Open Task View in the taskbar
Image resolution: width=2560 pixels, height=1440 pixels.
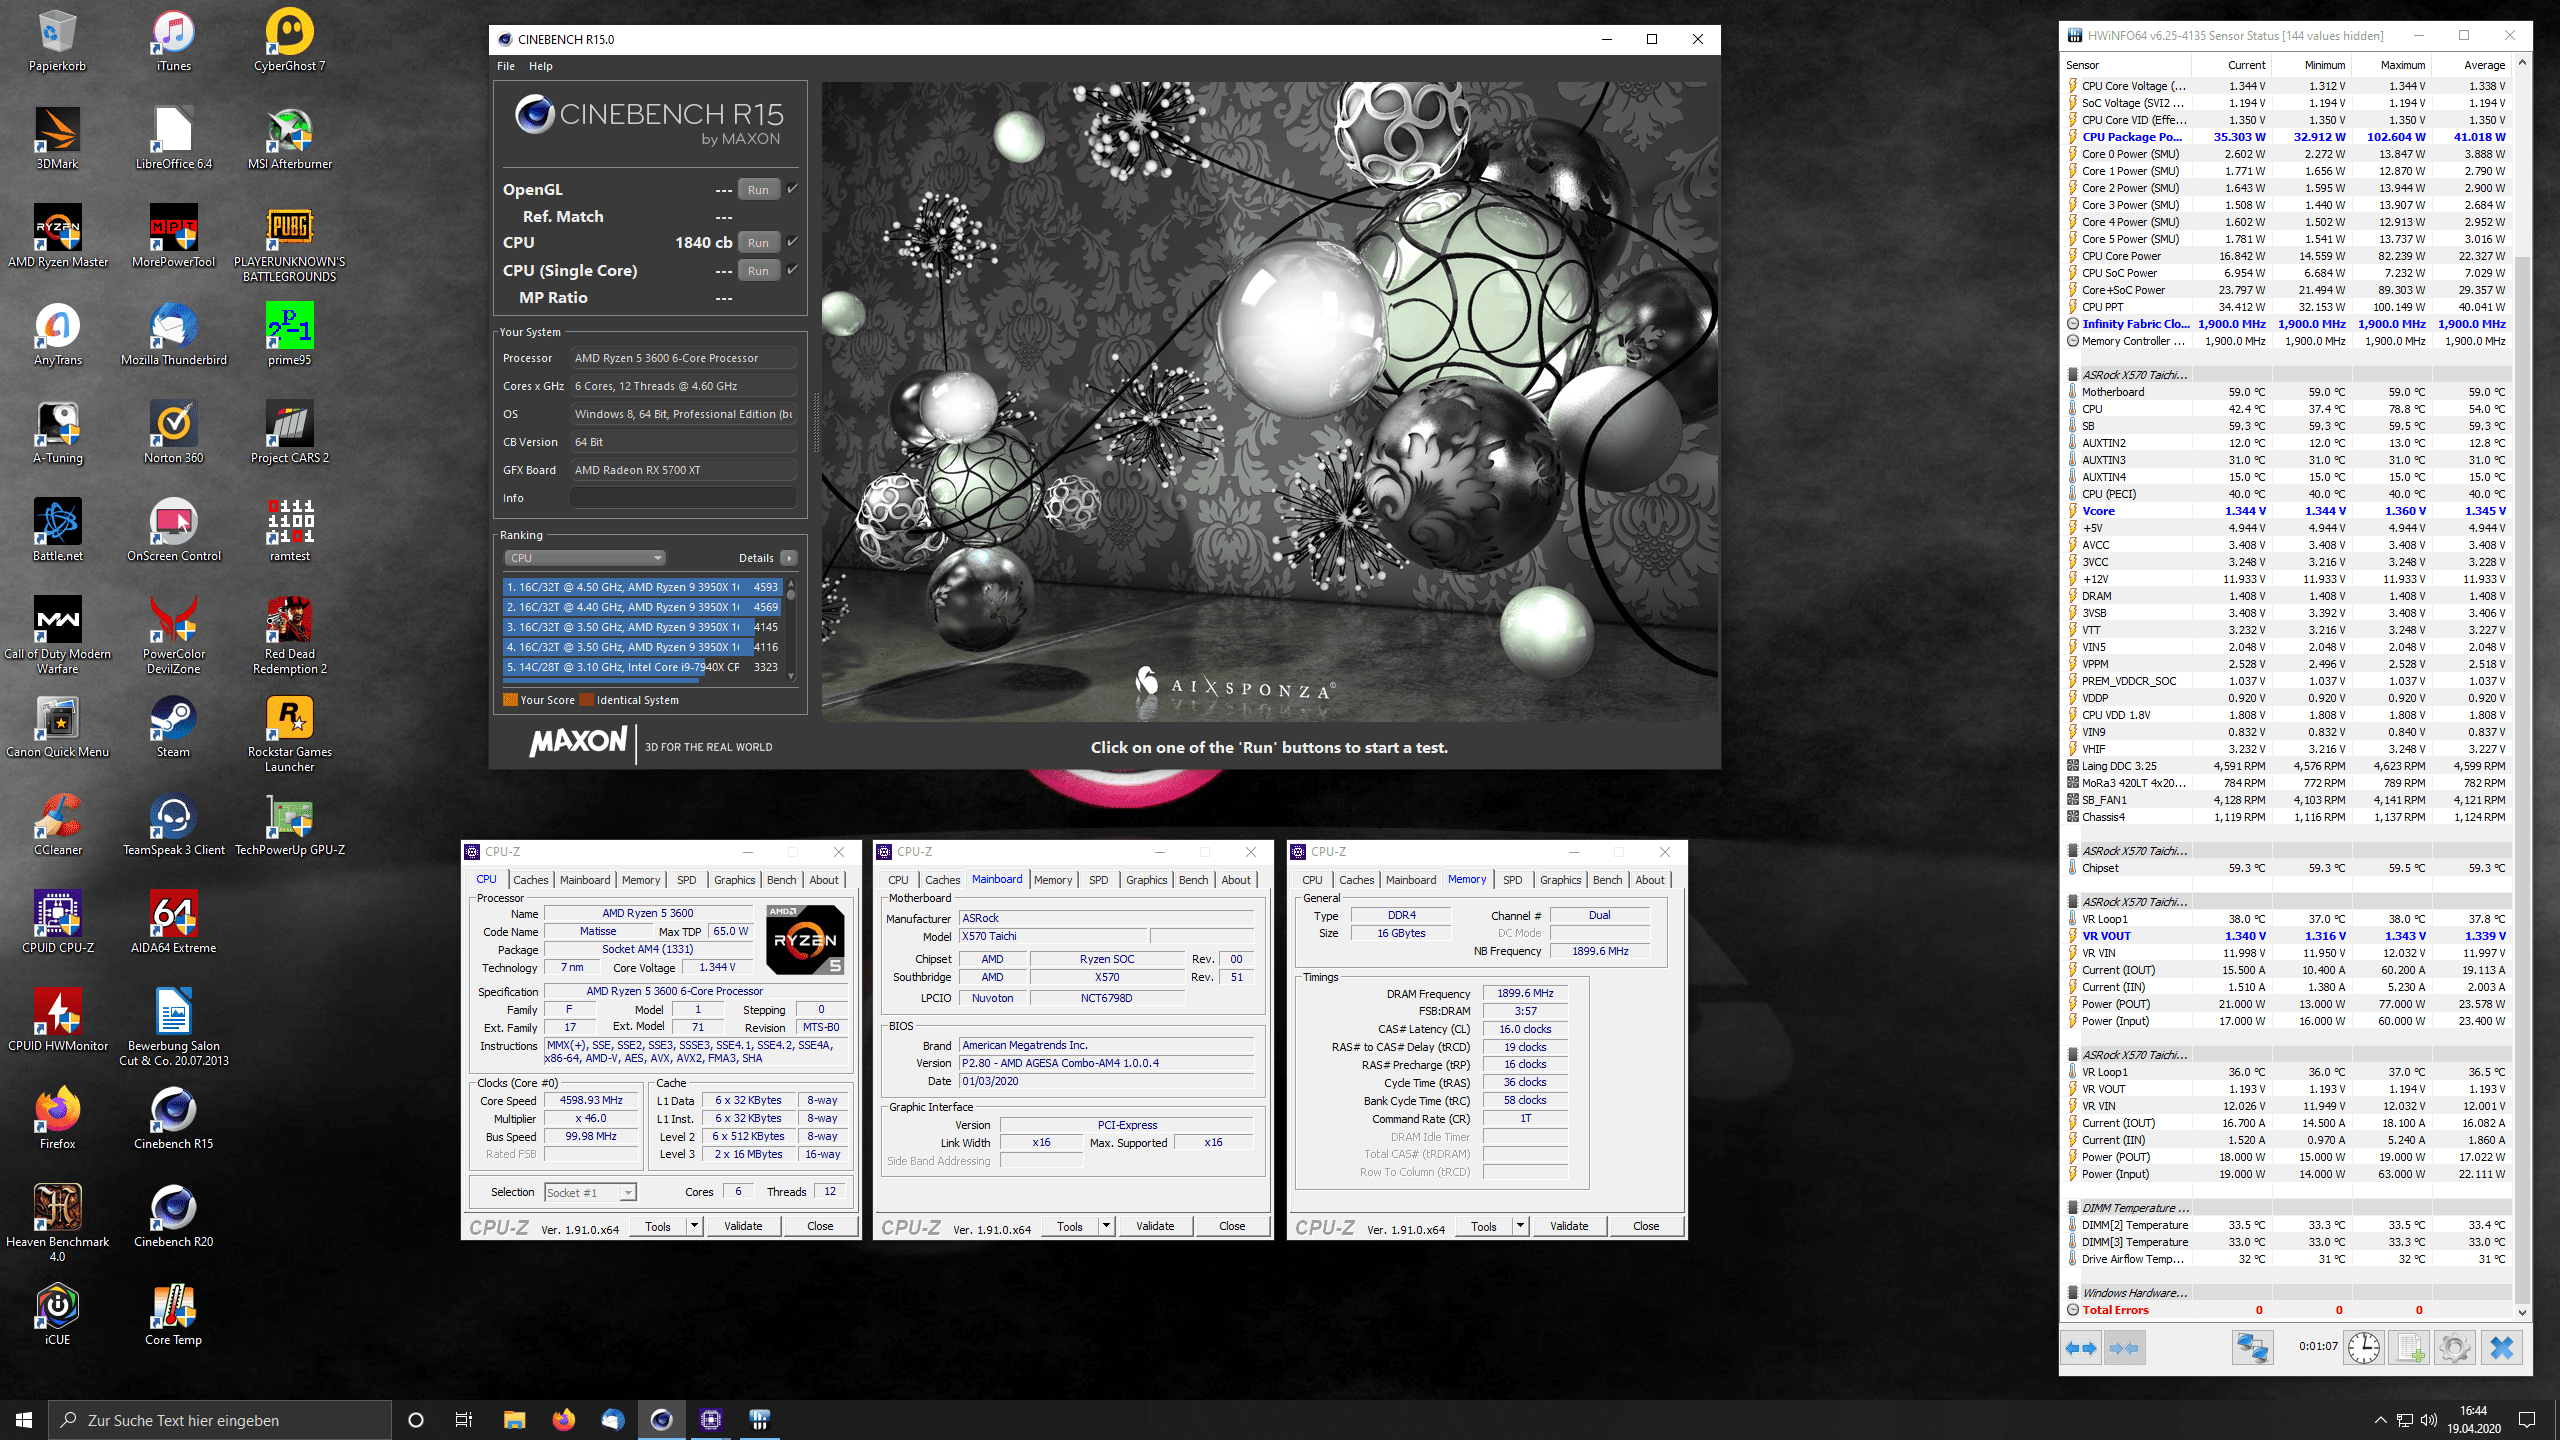(x=464, y=1419)
